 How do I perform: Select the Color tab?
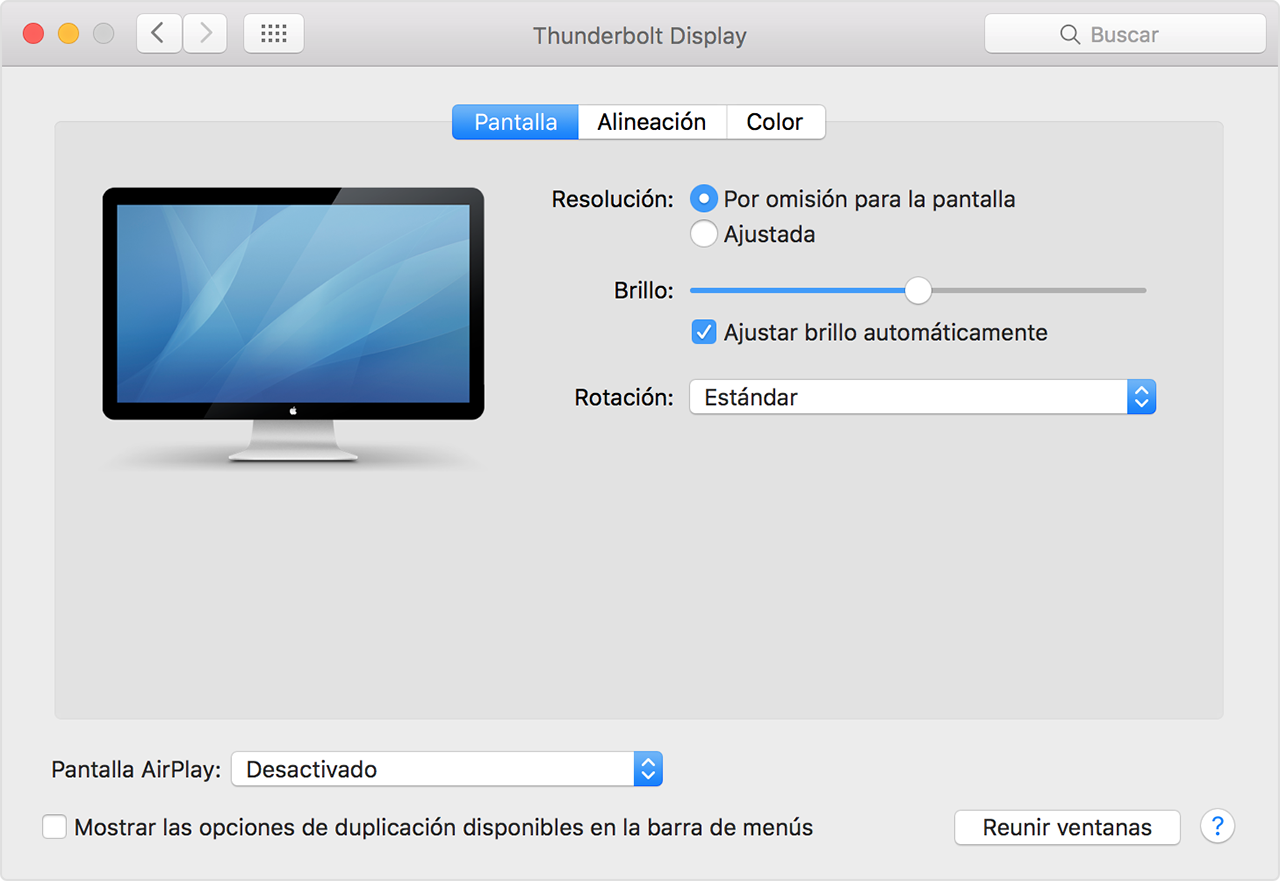(x=775, y=122)
